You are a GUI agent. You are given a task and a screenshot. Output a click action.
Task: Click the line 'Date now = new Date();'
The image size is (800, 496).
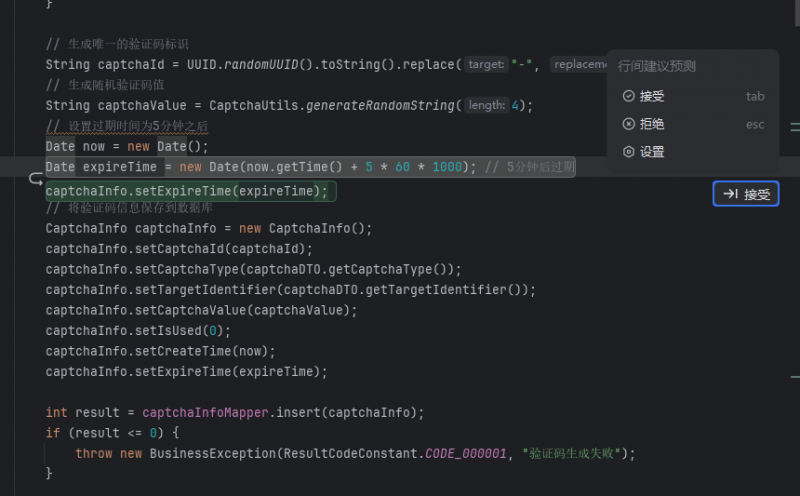[x=127, y=146]
